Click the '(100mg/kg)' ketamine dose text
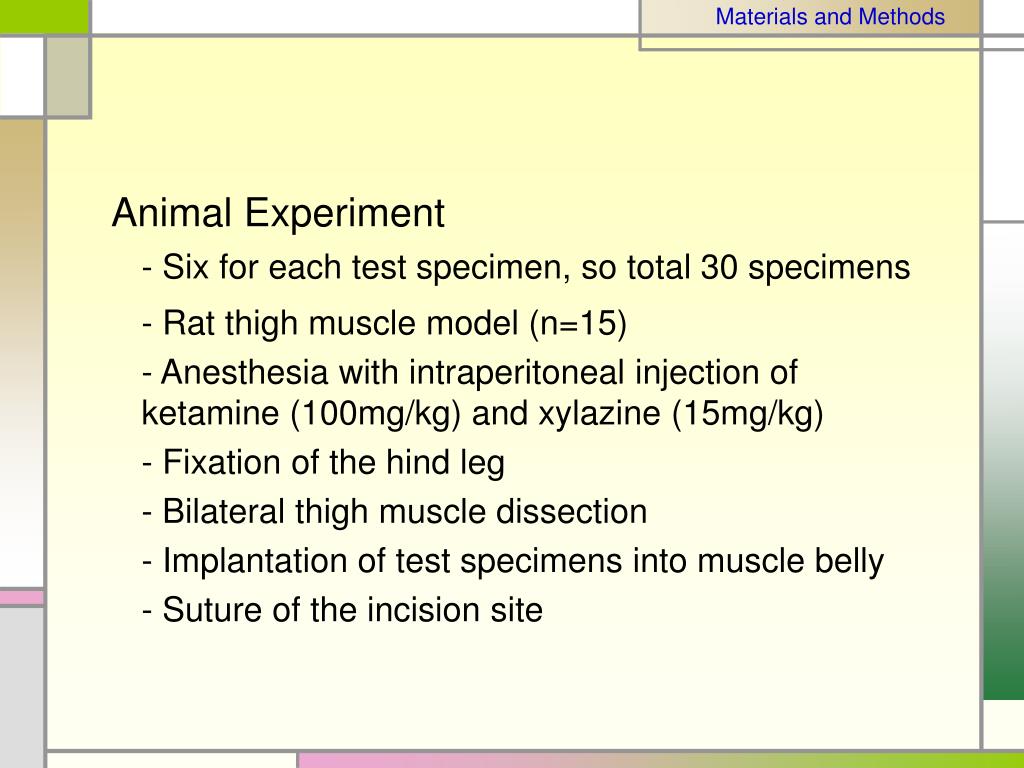The width and height of the screenshot is (1024, 768). [376, 414]
